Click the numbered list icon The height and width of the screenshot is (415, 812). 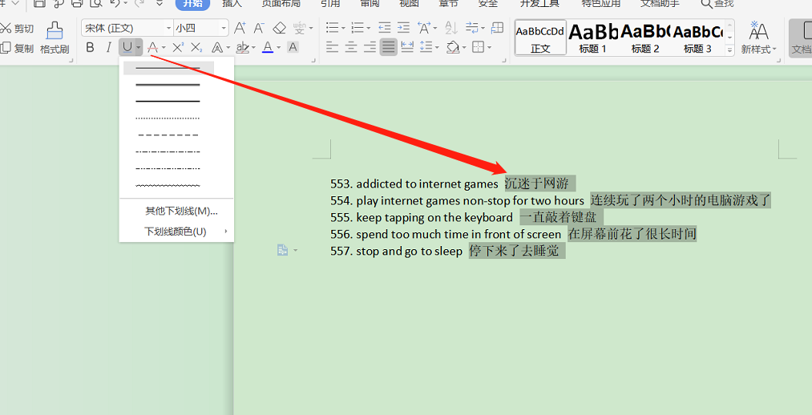tap(357, 27)
